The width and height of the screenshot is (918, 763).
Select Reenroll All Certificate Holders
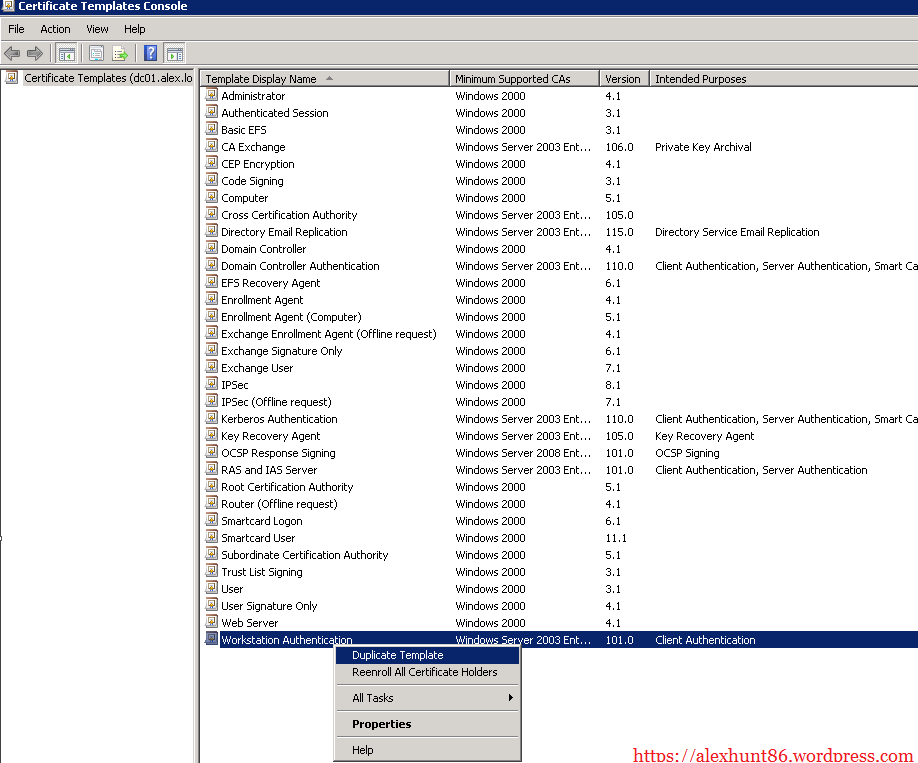coord(424,672)
